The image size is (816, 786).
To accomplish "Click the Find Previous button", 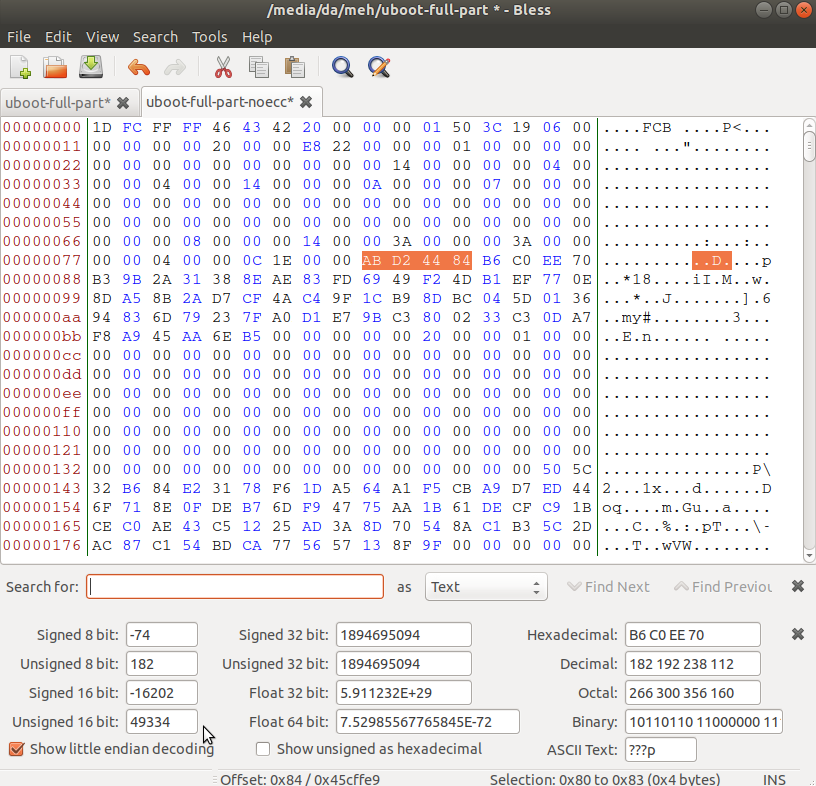I will (723, 587).
